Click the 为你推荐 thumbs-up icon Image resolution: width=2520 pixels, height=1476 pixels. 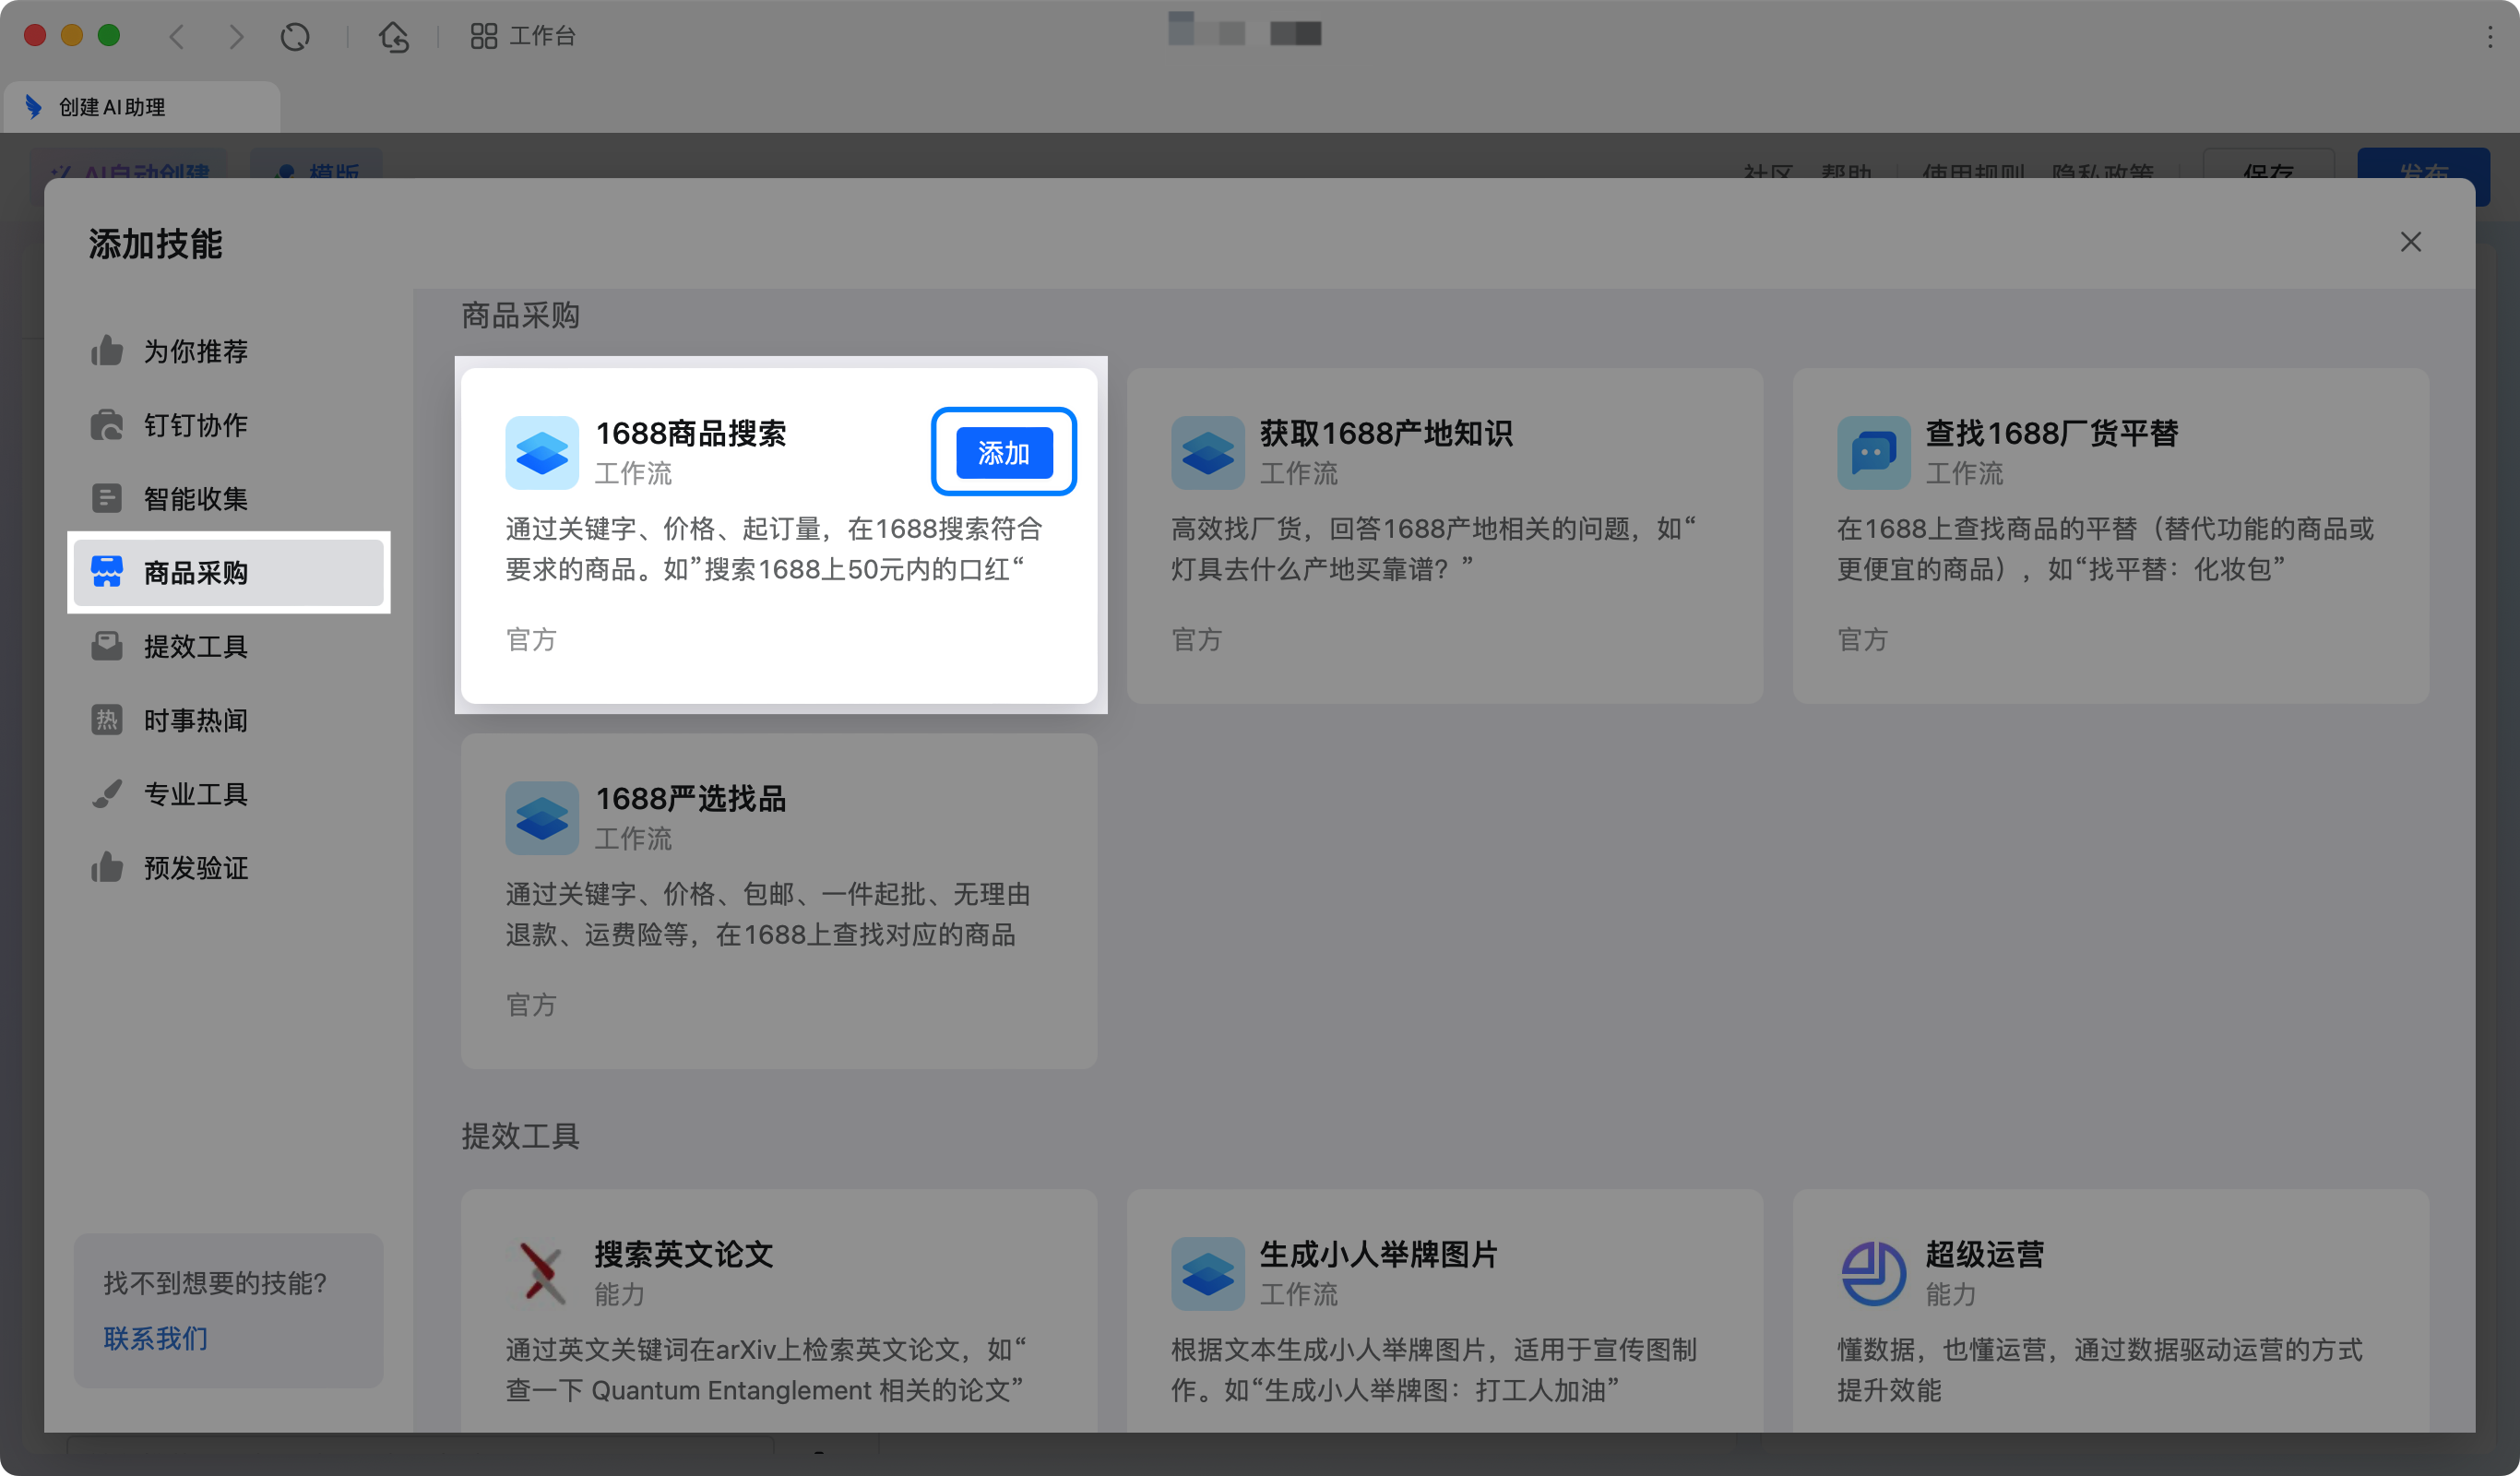(107, 350)
